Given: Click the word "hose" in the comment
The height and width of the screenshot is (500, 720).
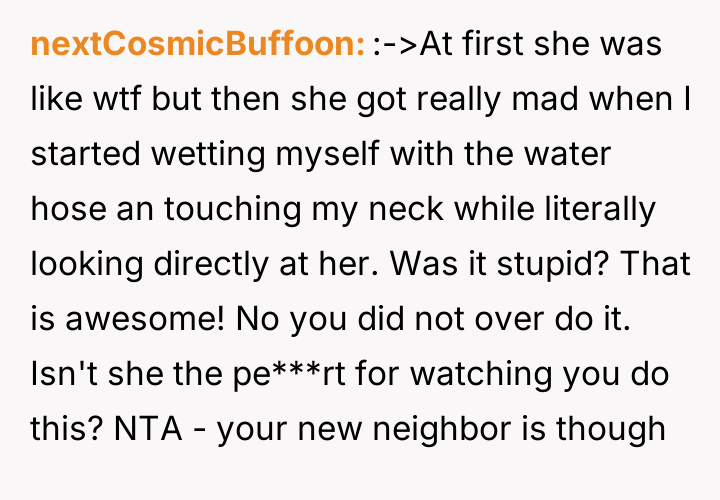Looking at the screenshot, I should [x=65, y=210].
